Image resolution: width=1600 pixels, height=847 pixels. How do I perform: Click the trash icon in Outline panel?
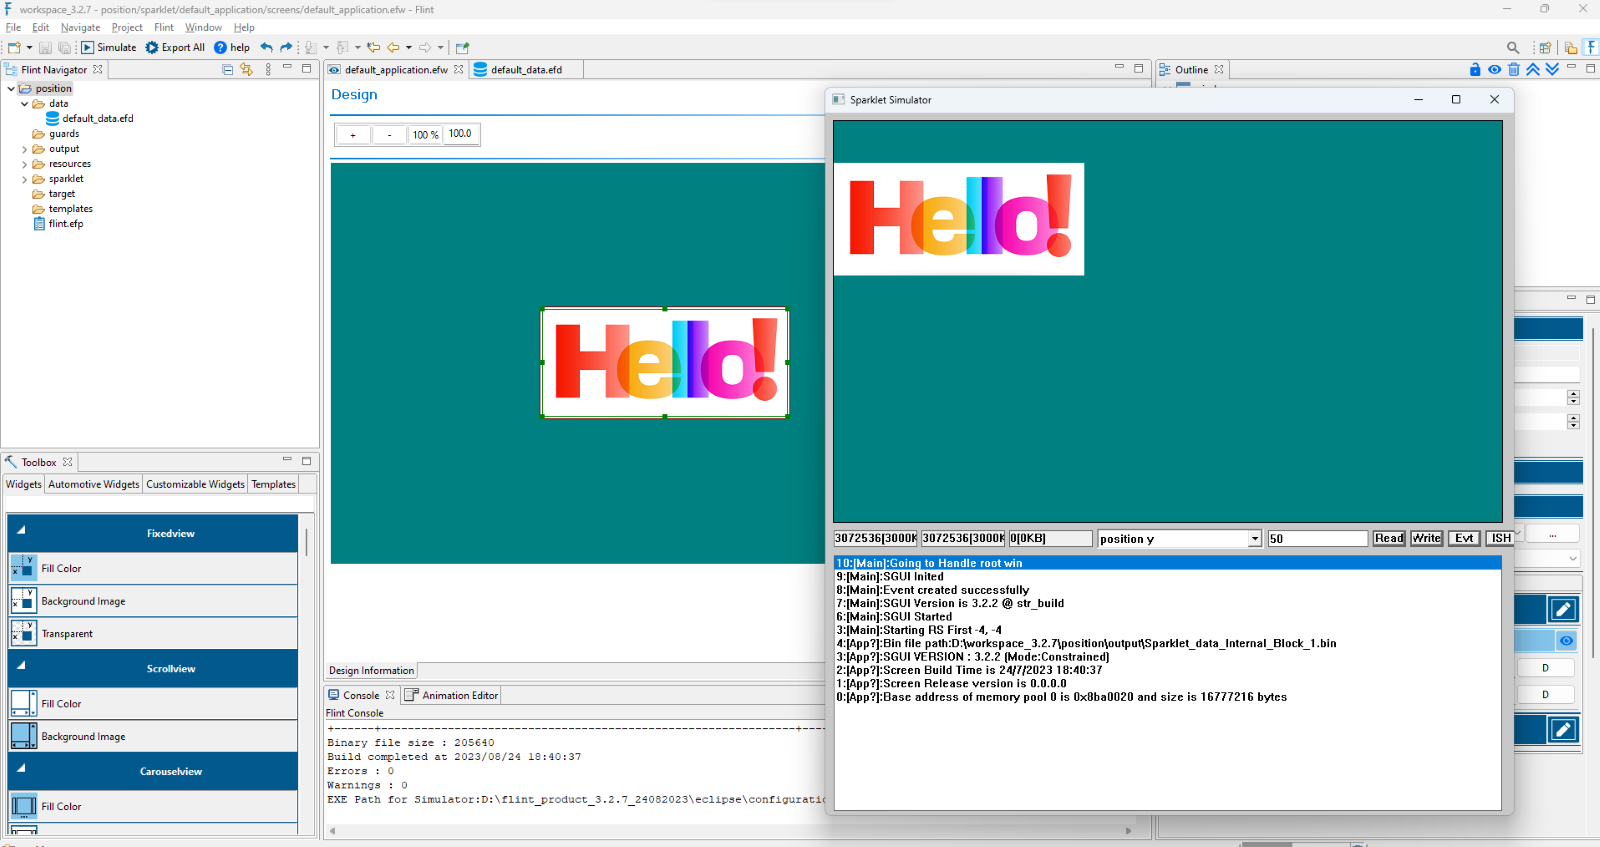pos(1513,69)
